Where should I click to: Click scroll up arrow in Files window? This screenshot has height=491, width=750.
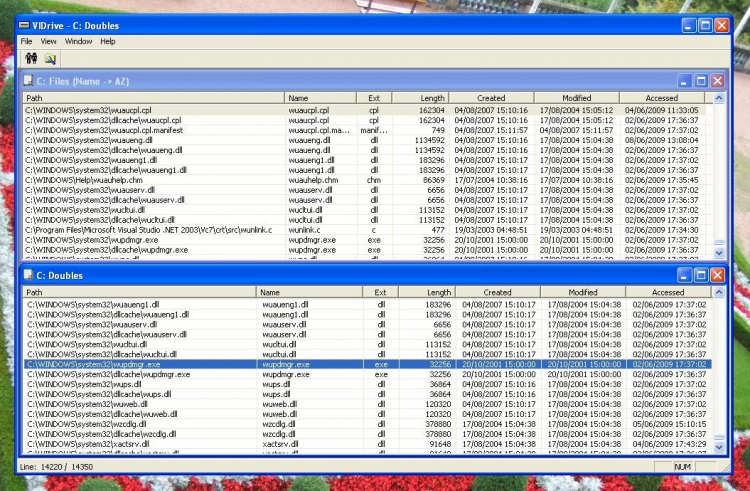719,98
